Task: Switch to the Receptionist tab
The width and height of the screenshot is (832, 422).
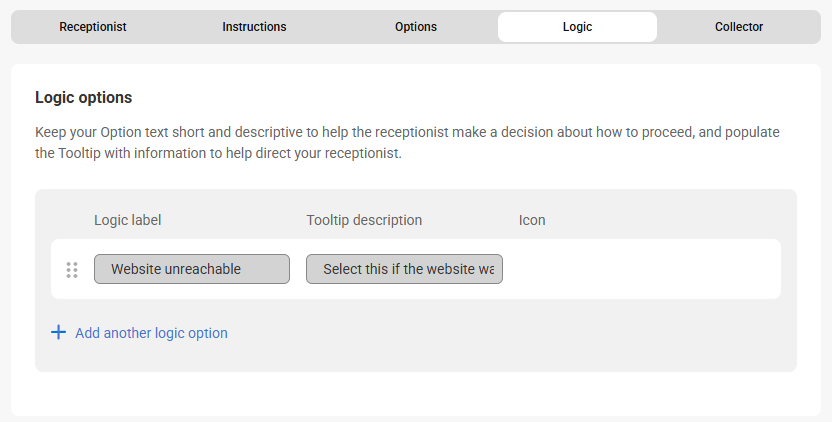Action: click(x=93, y=27)
